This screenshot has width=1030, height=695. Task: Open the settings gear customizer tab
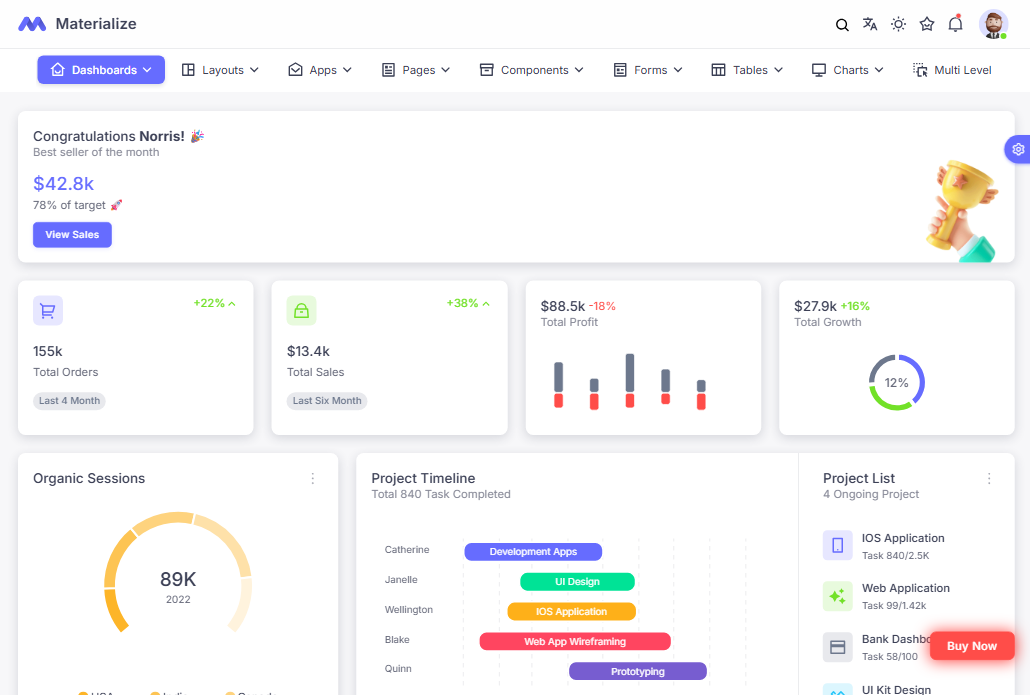[1018, 150]
